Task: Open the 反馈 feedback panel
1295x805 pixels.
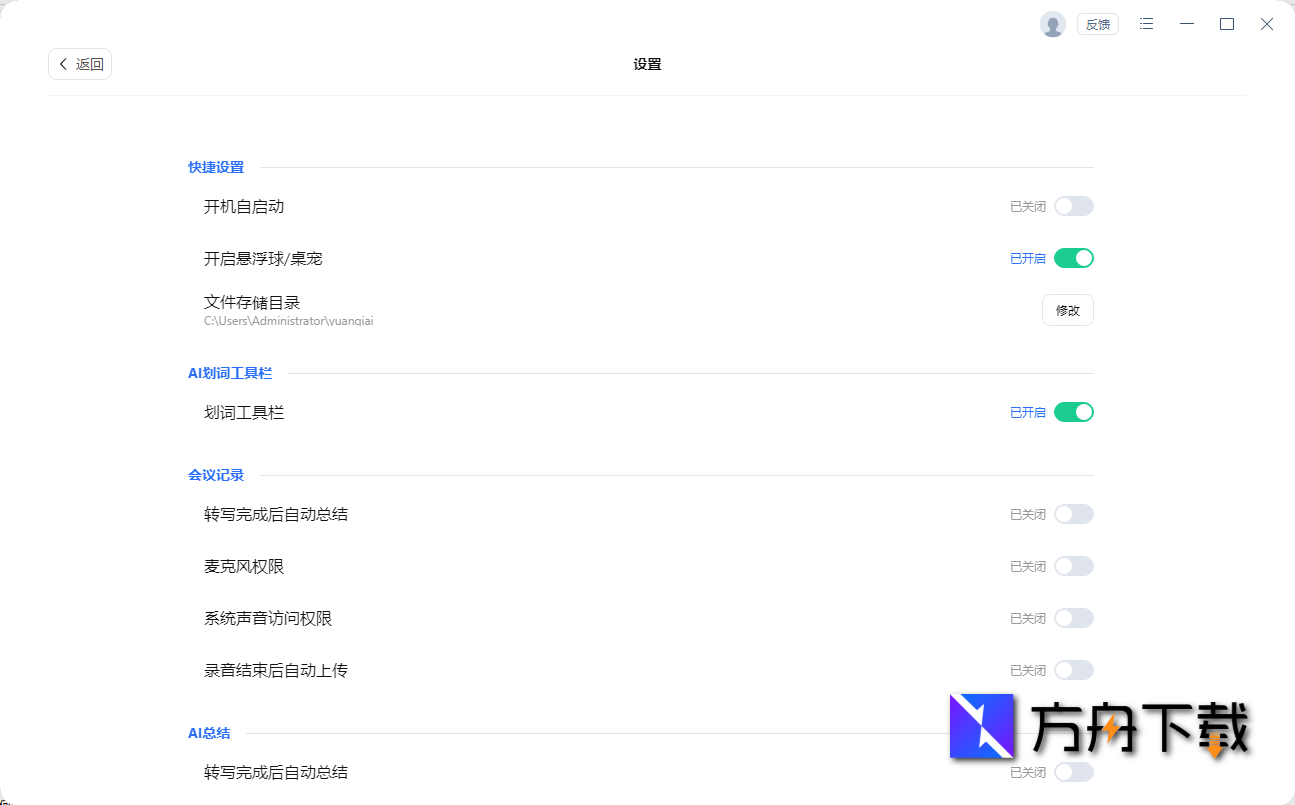Action: tap(1097, 23)
